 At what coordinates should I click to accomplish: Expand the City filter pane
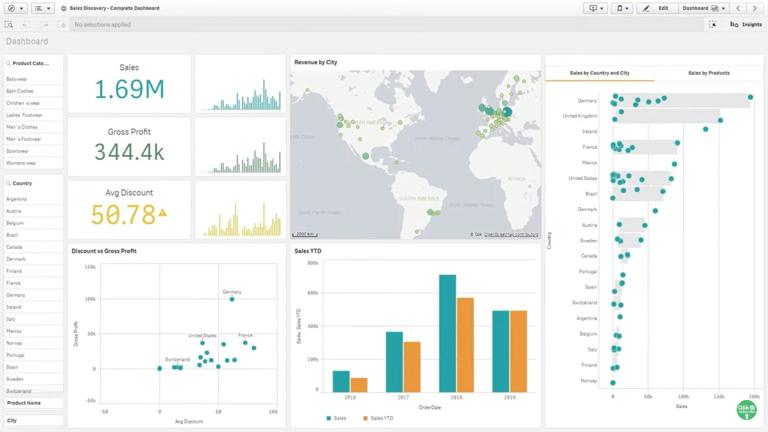(33, 420)
